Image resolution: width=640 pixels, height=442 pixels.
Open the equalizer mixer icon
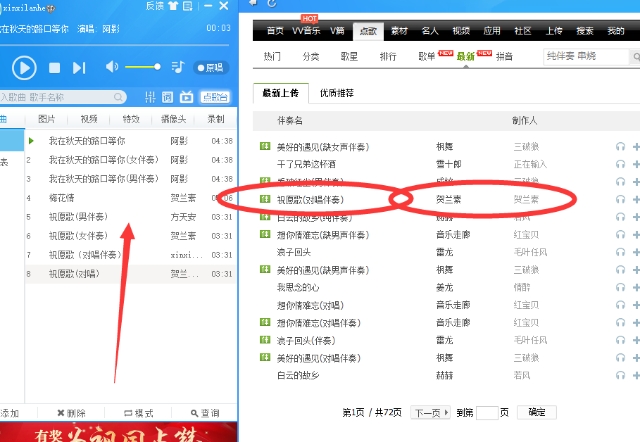pos(151,97)
